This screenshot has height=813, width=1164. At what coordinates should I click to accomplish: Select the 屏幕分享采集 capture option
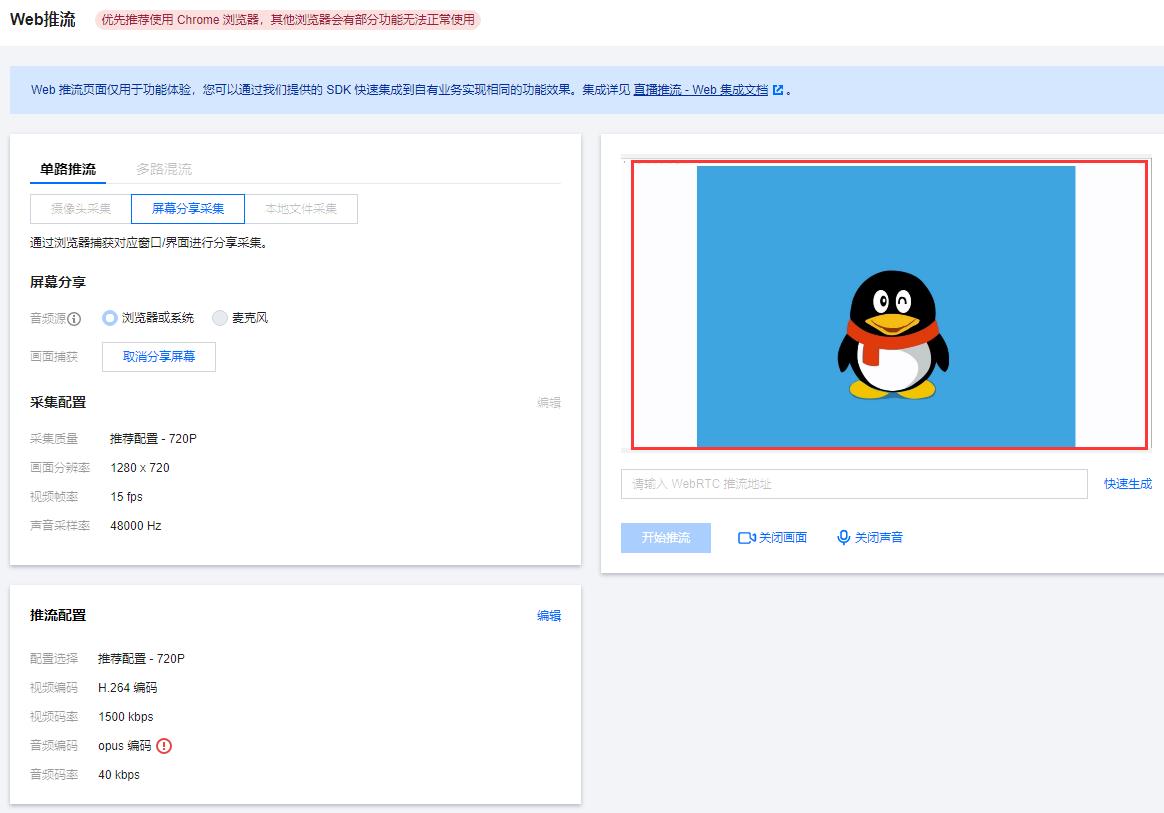pos(188,209)
